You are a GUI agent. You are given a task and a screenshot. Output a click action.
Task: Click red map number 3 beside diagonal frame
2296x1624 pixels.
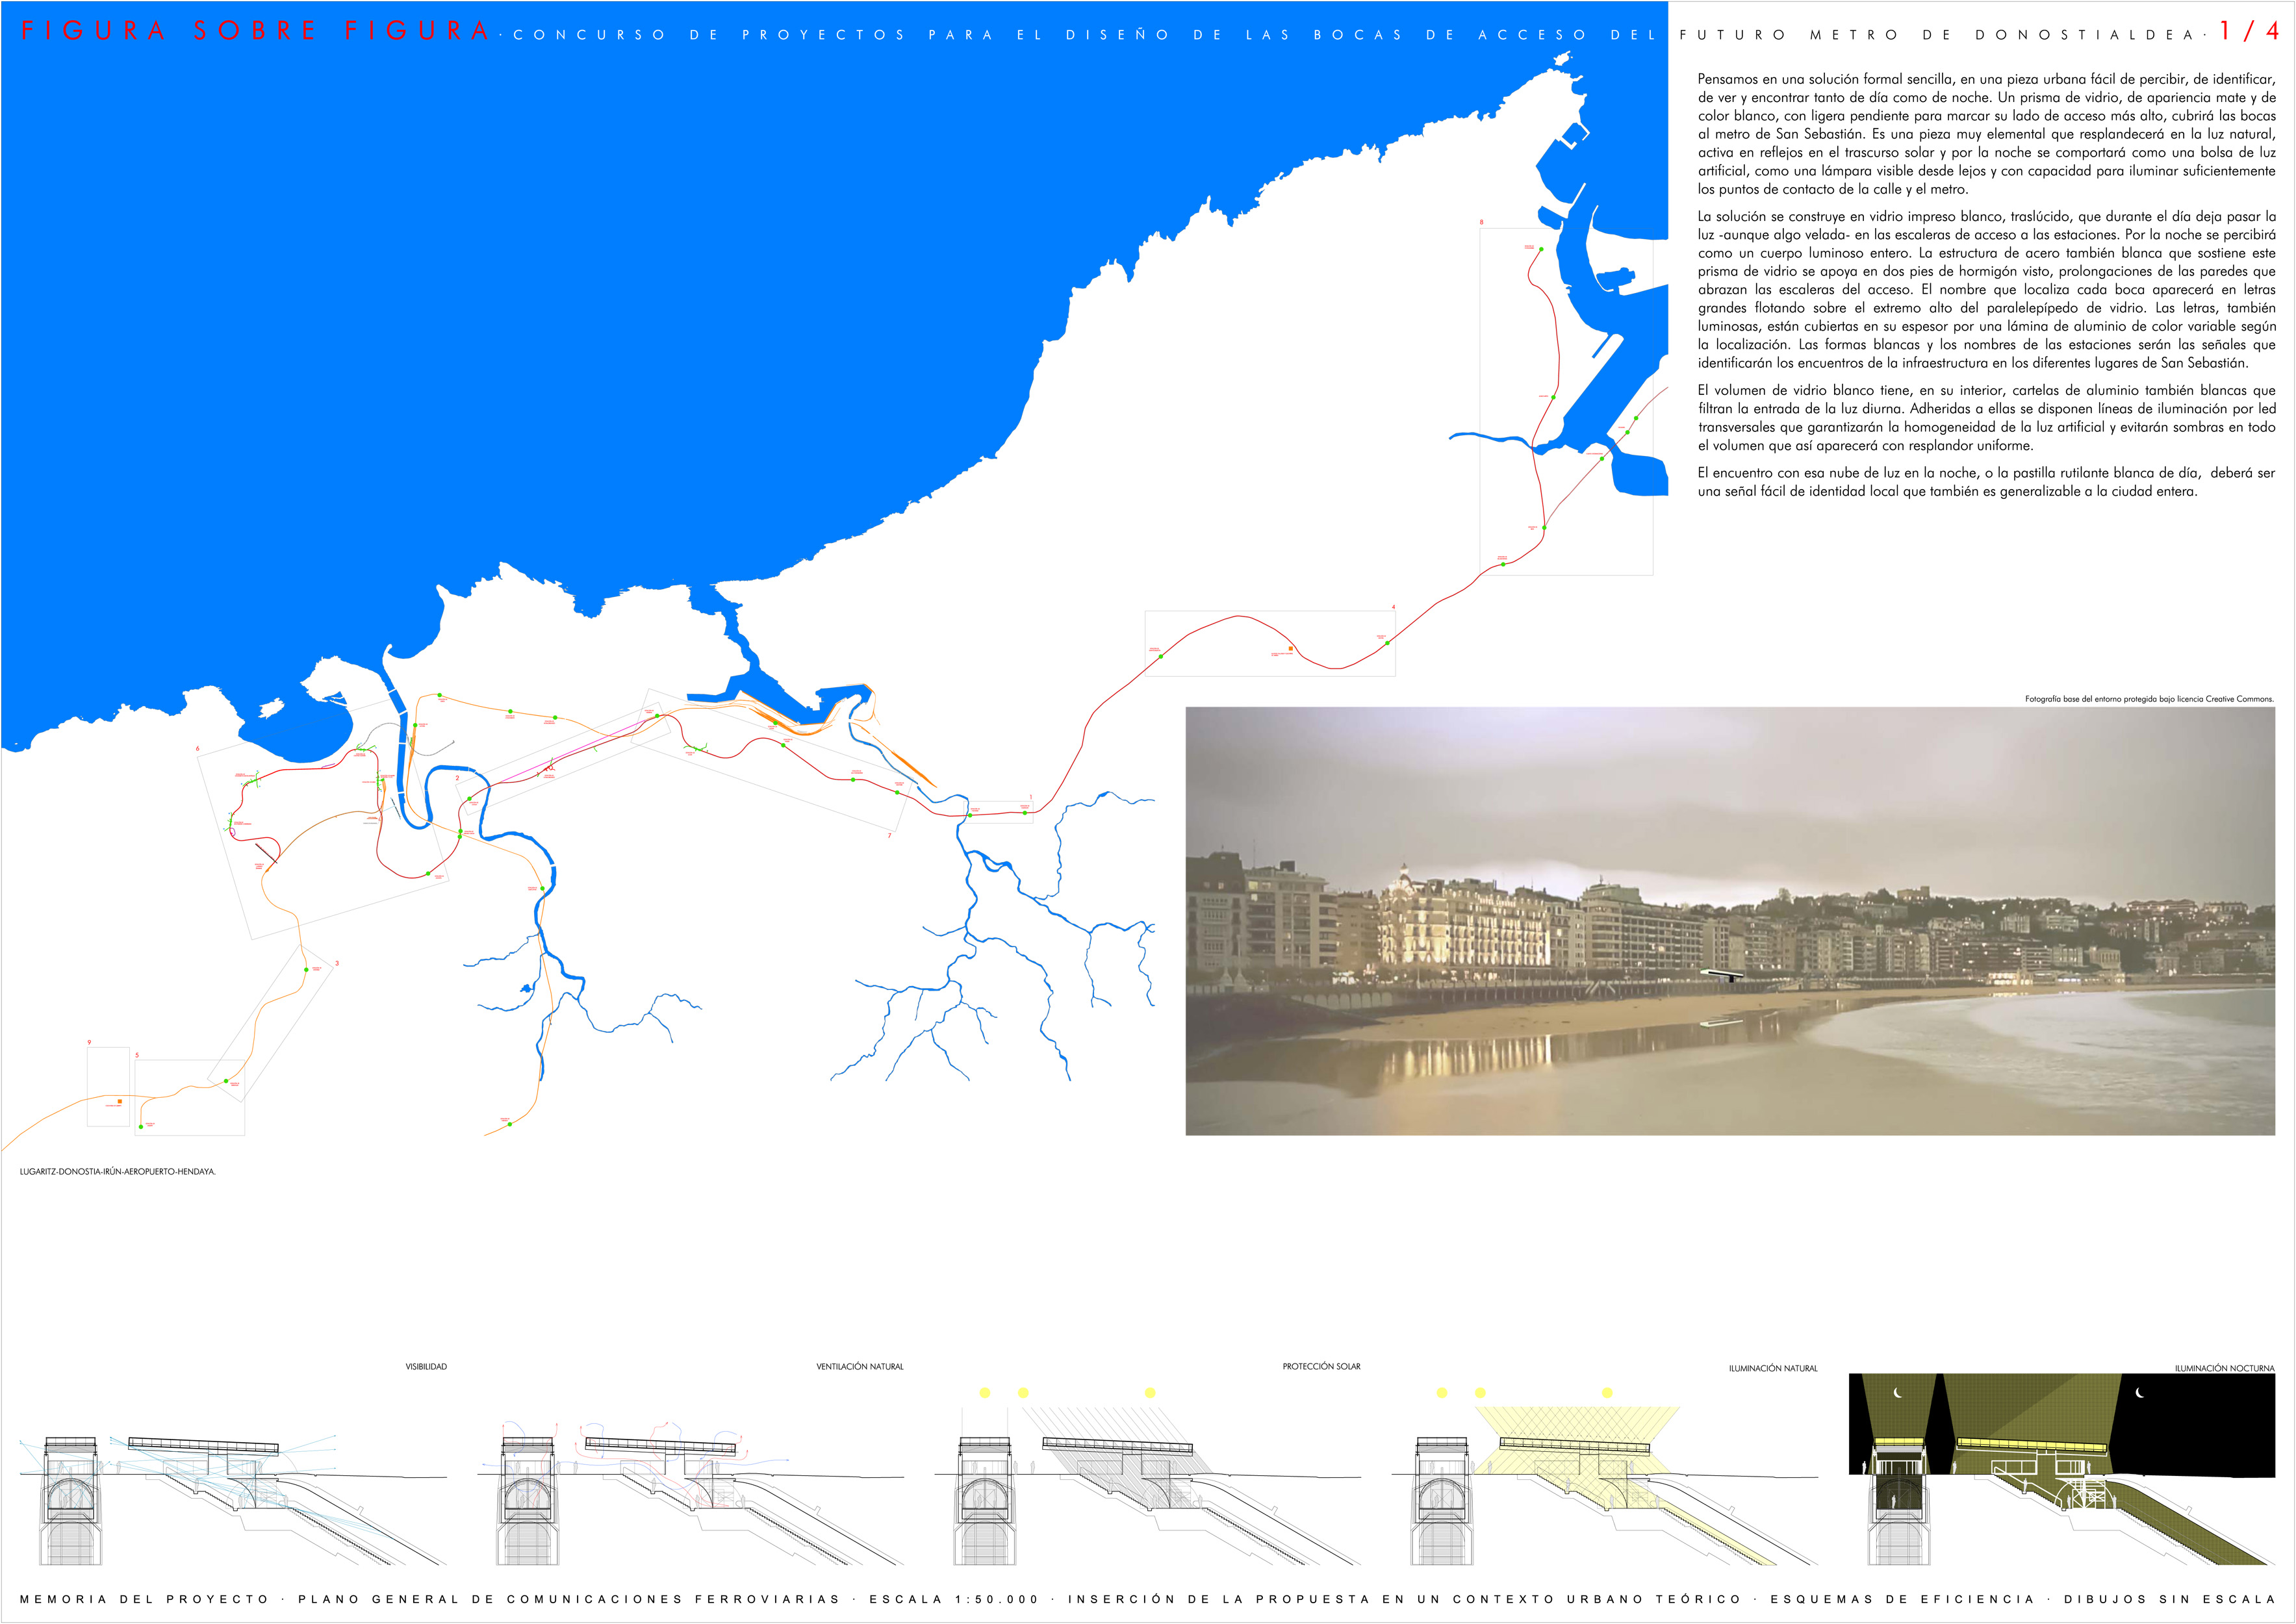337,963
